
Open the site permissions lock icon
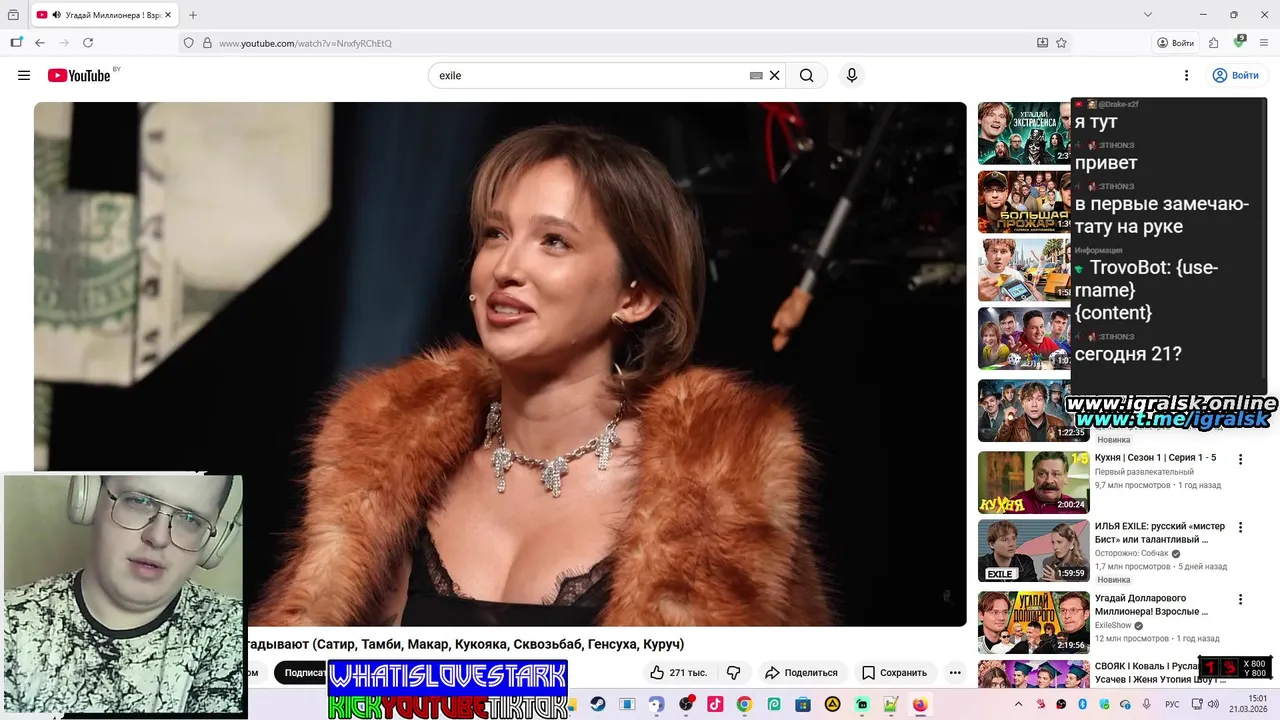(207, 43)
